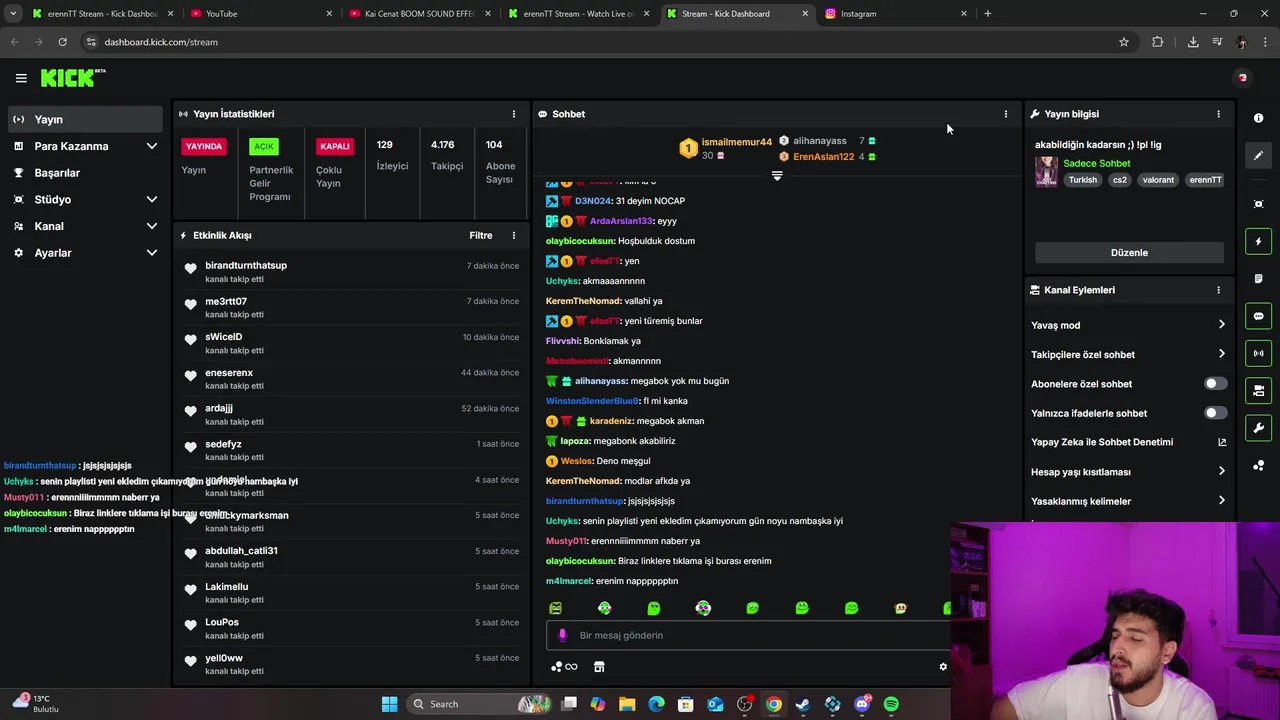
Task: Click the stream category thumbnail in Yayın bilgisi
Action: 1046,172
